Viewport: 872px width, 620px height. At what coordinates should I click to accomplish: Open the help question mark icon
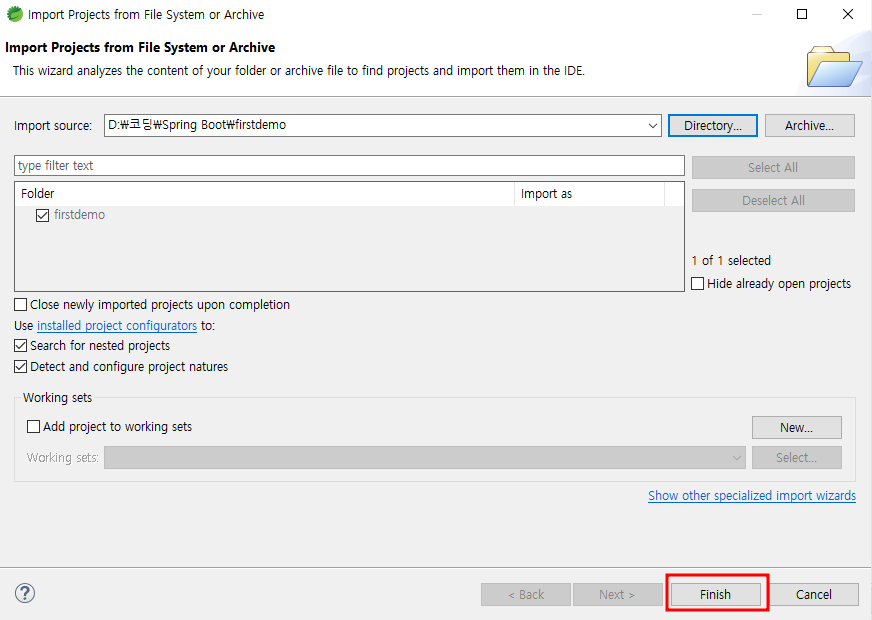(x=25, y=593)
